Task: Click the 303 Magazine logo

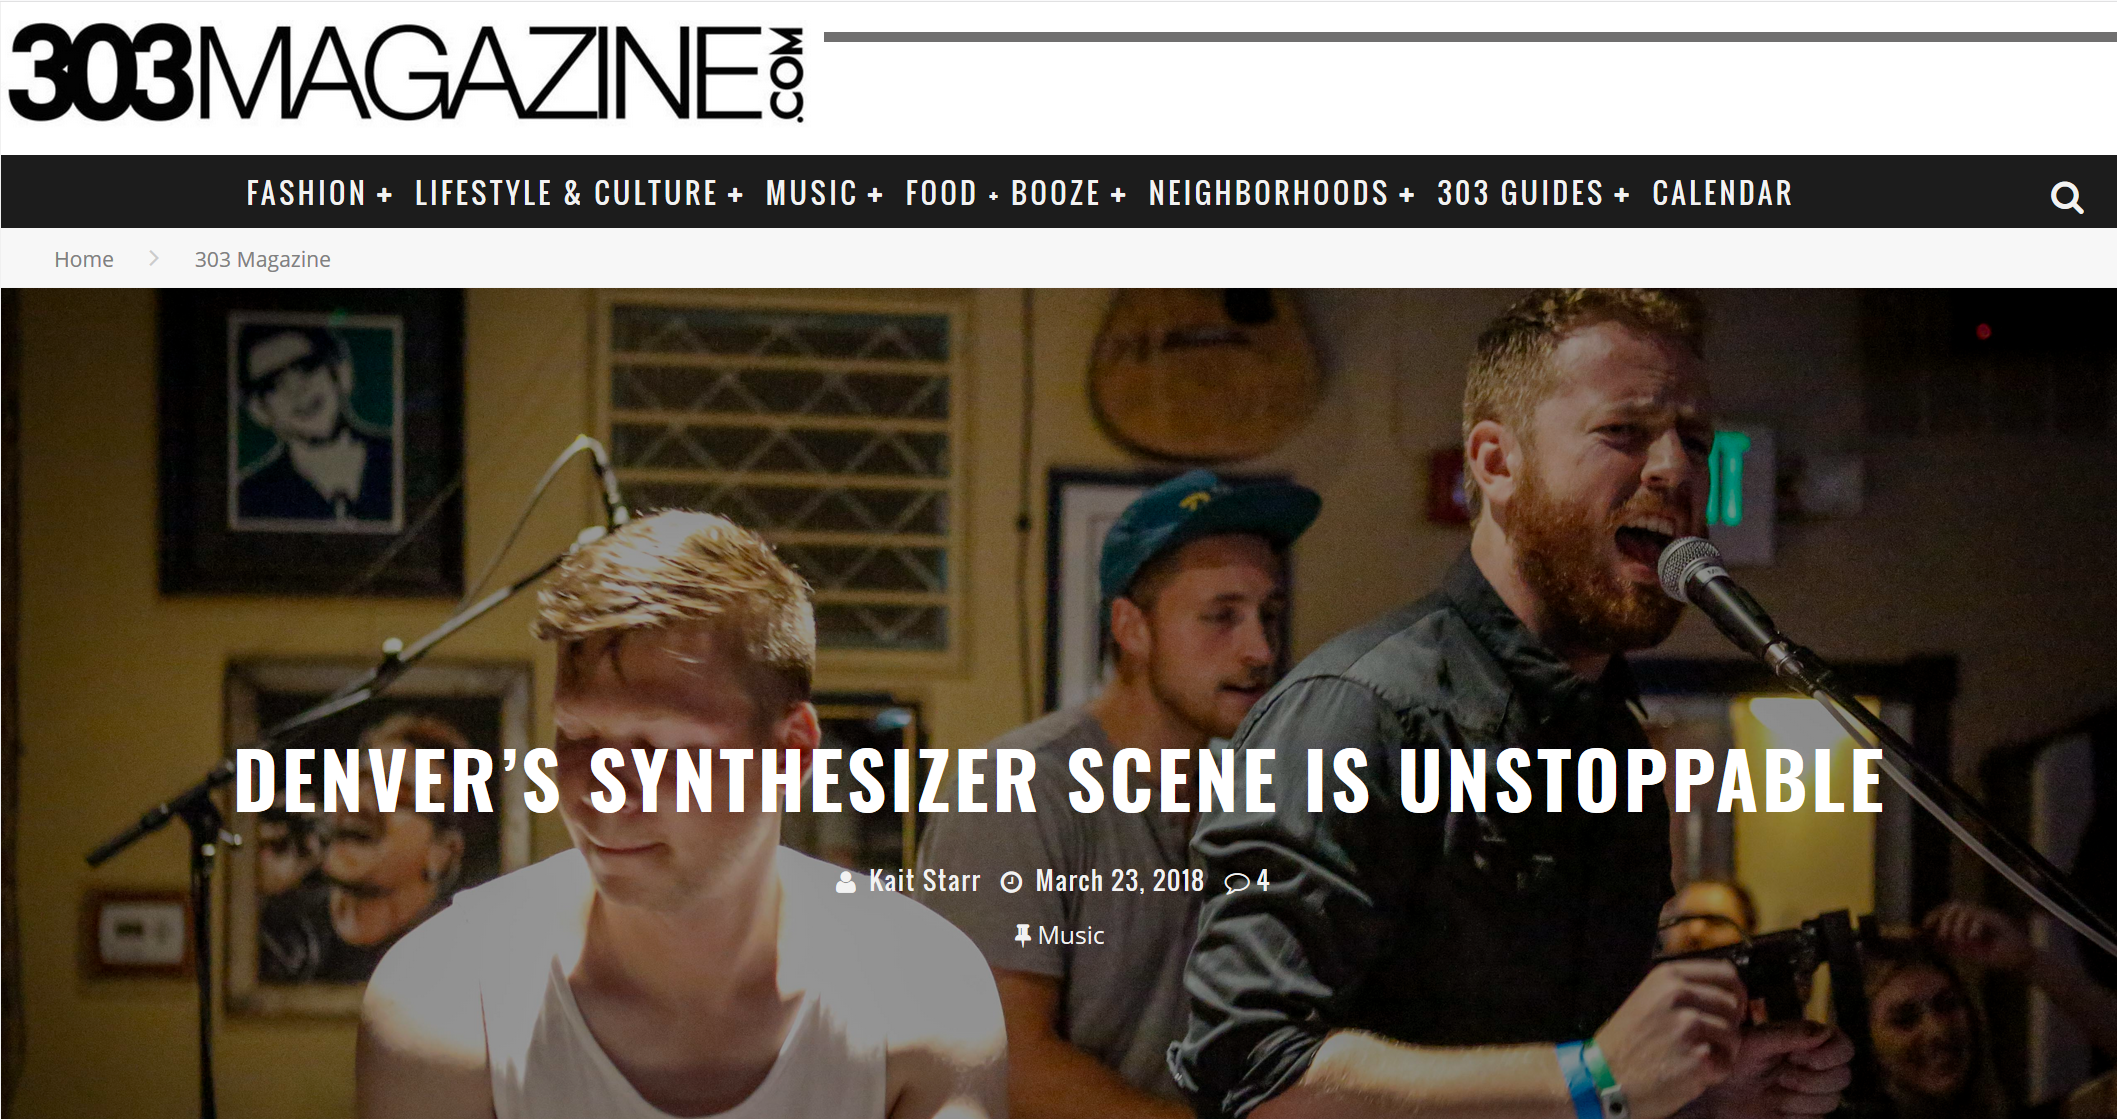Action: tap(406, 75)
